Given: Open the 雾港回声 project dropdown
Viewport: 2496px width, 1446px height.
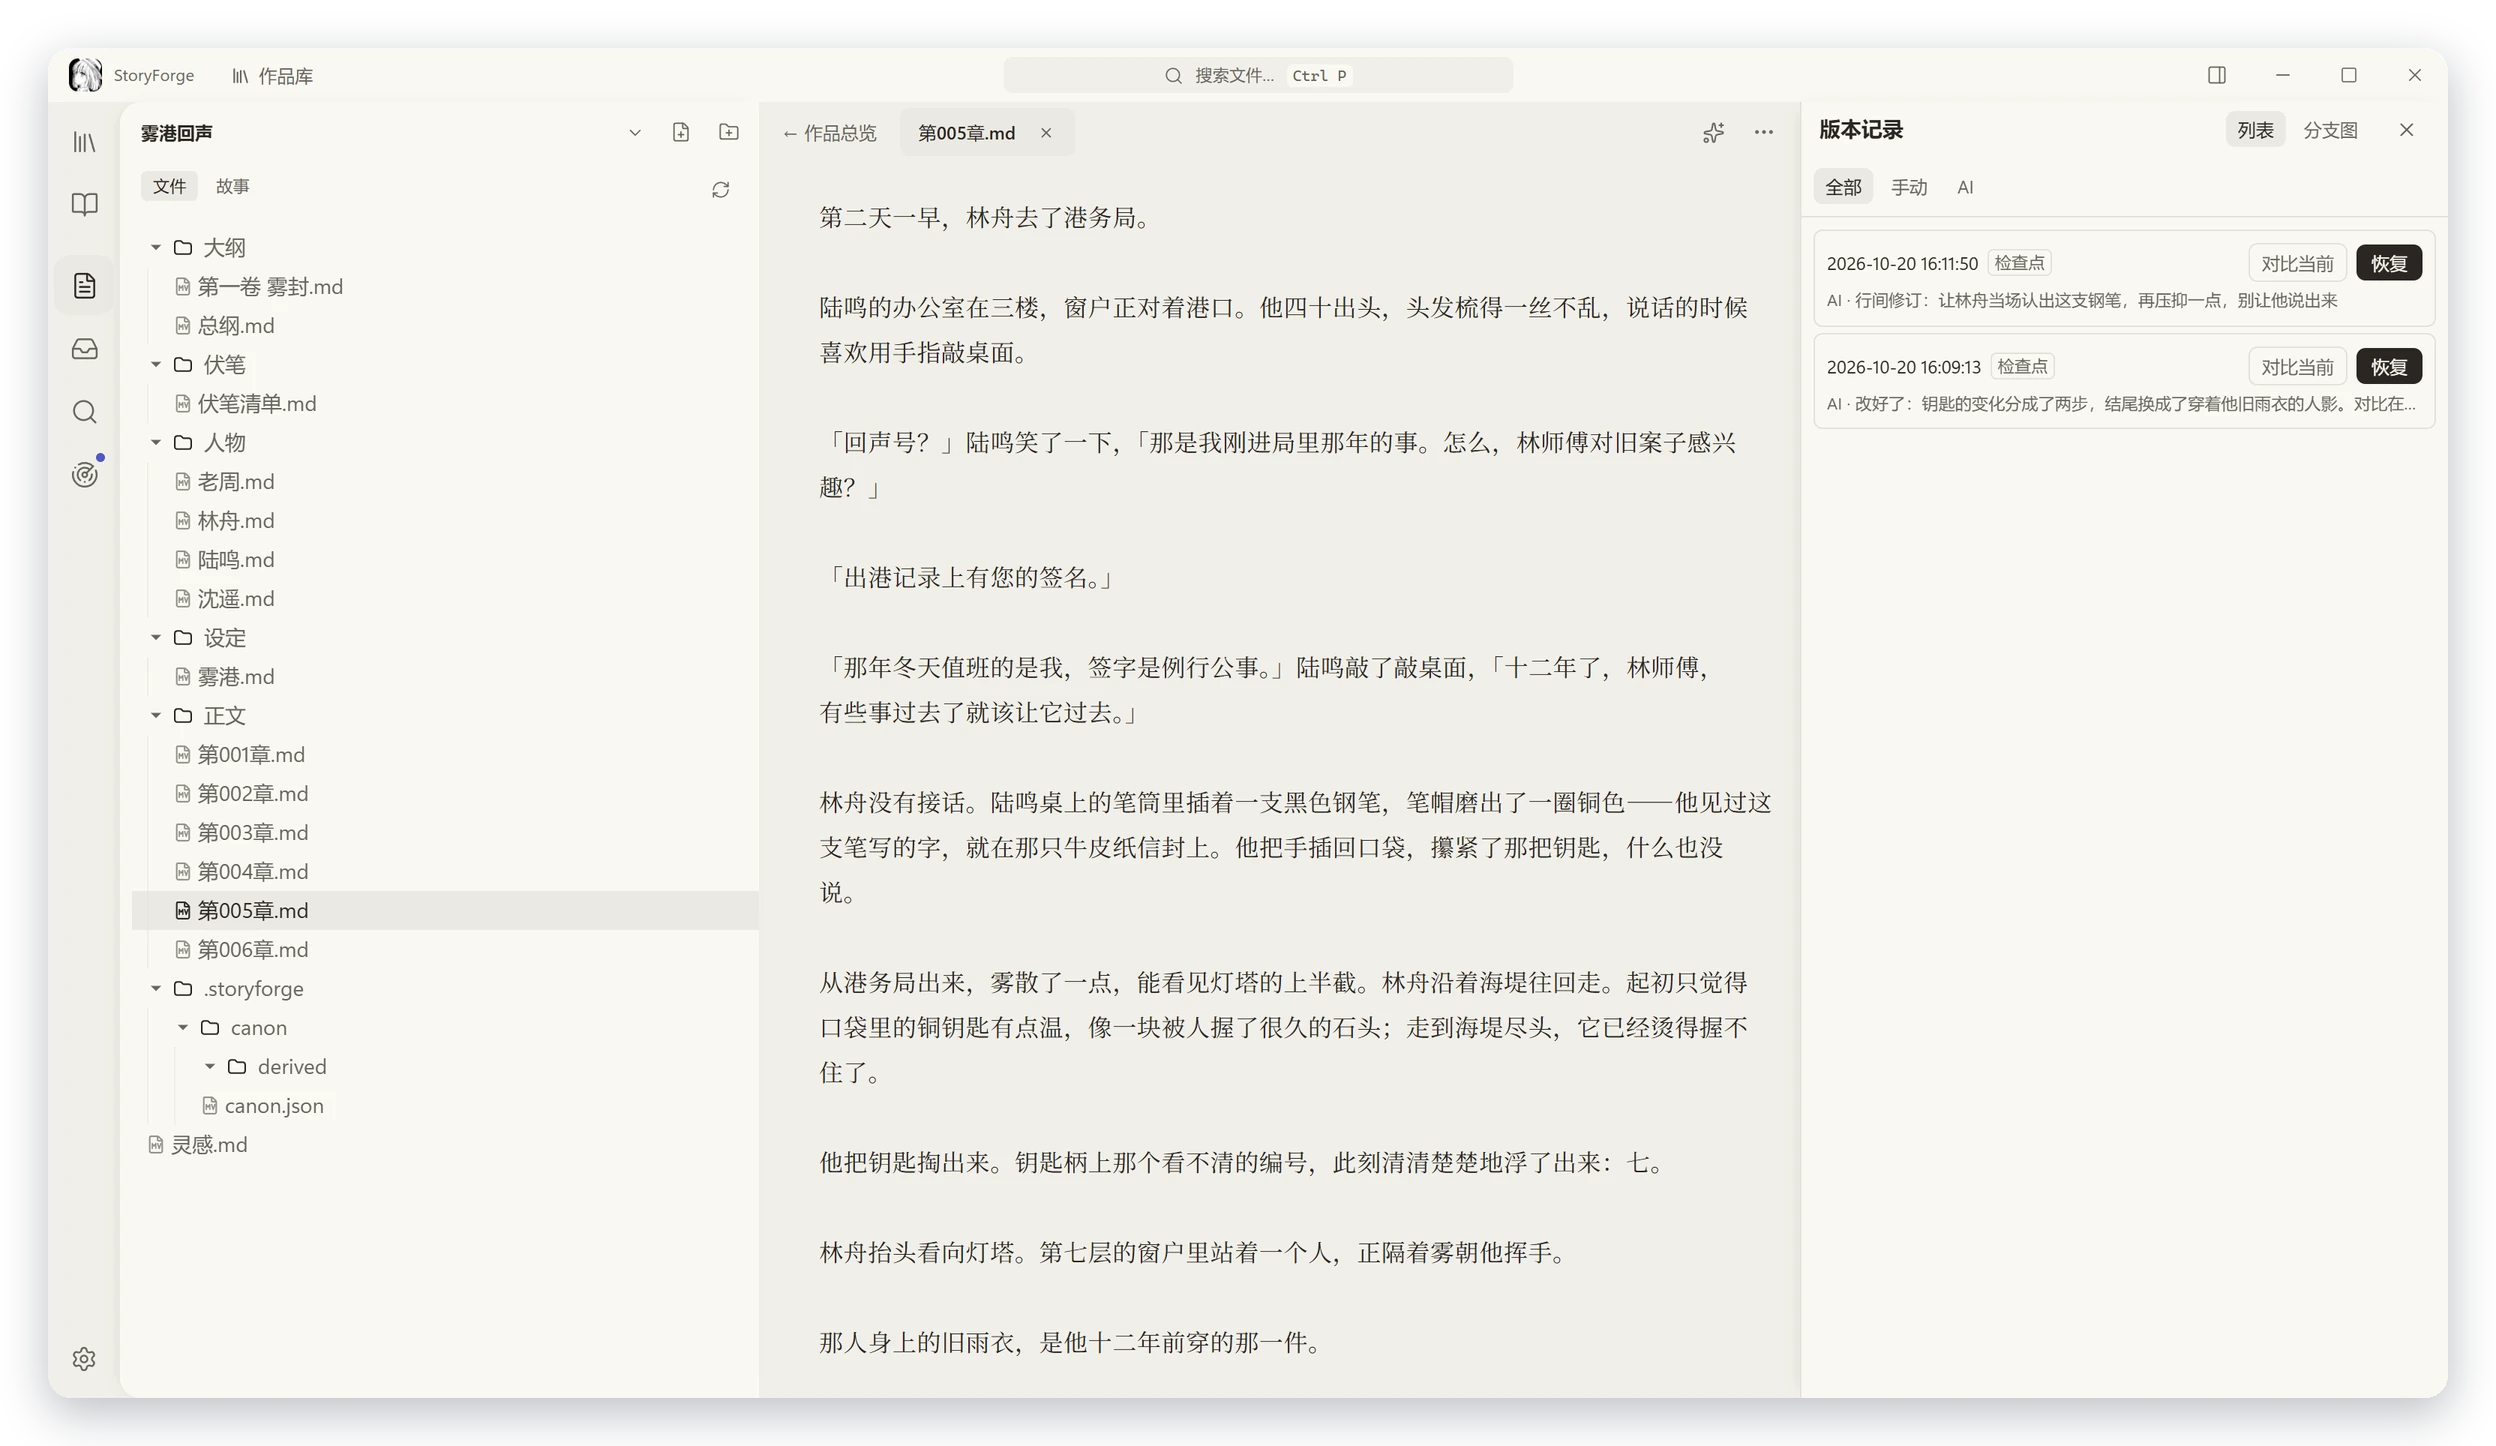Looking at the screenshot, I should click(635, 132).
